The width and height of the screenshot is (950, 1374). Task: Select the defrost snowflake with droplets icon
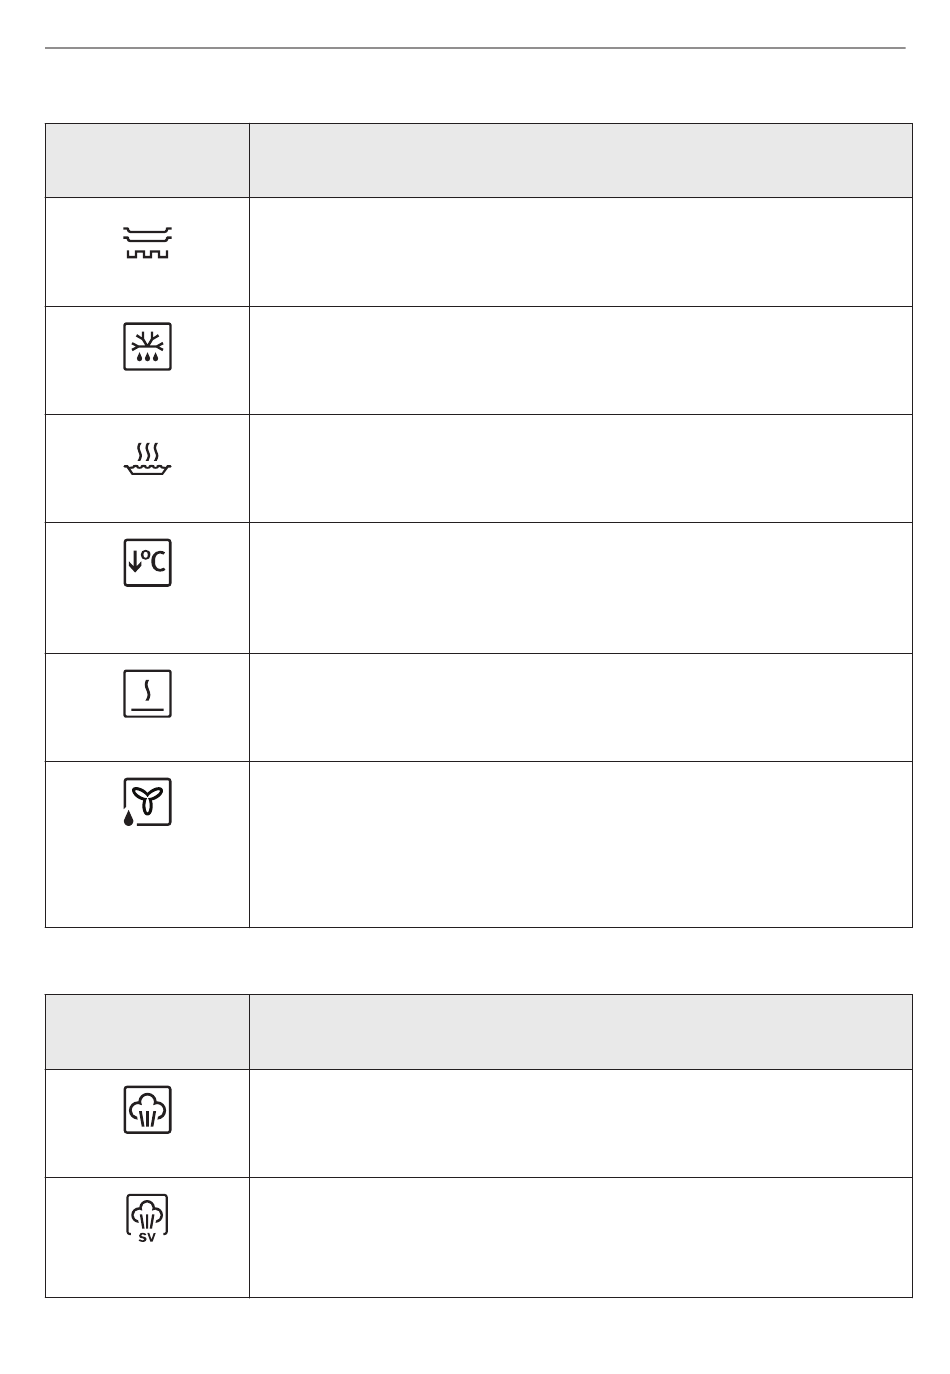pyautogui.click(x=147, y=347)
